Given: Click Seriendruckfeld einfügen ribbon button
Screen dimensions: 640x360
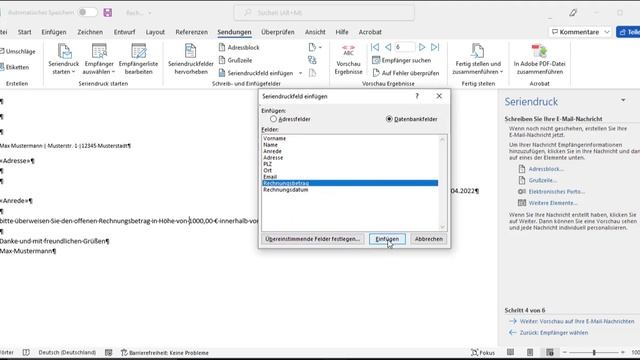Looking at the screenshot, I should click(256, 73).
